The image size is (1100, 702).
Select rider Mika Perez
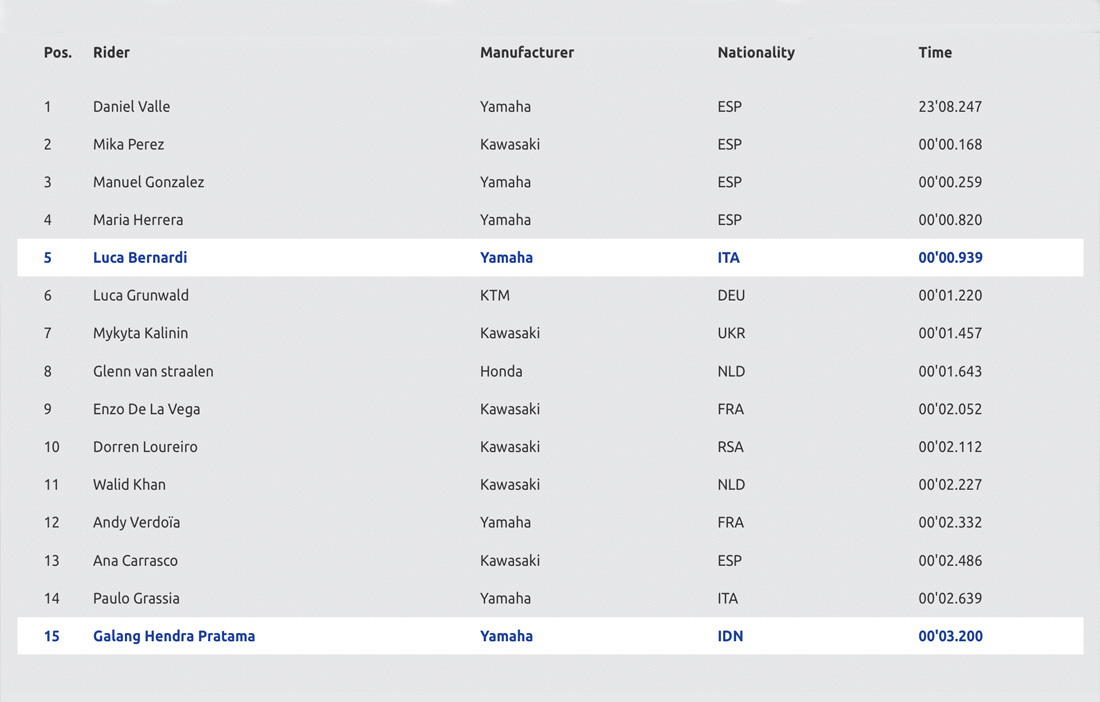coord(128,144)
